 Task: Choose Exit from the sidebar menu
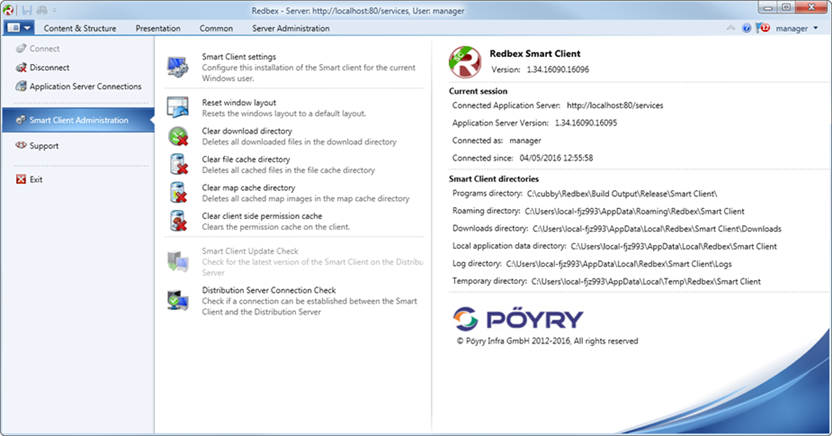37,179
